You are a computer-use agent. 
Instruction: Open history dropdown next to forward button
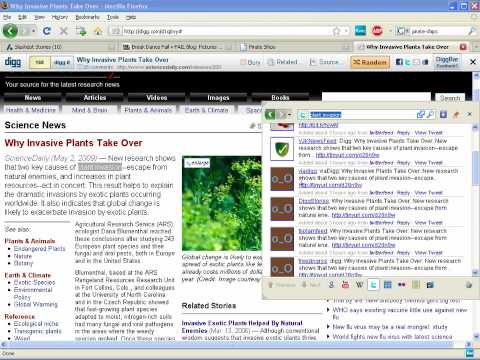34,31
